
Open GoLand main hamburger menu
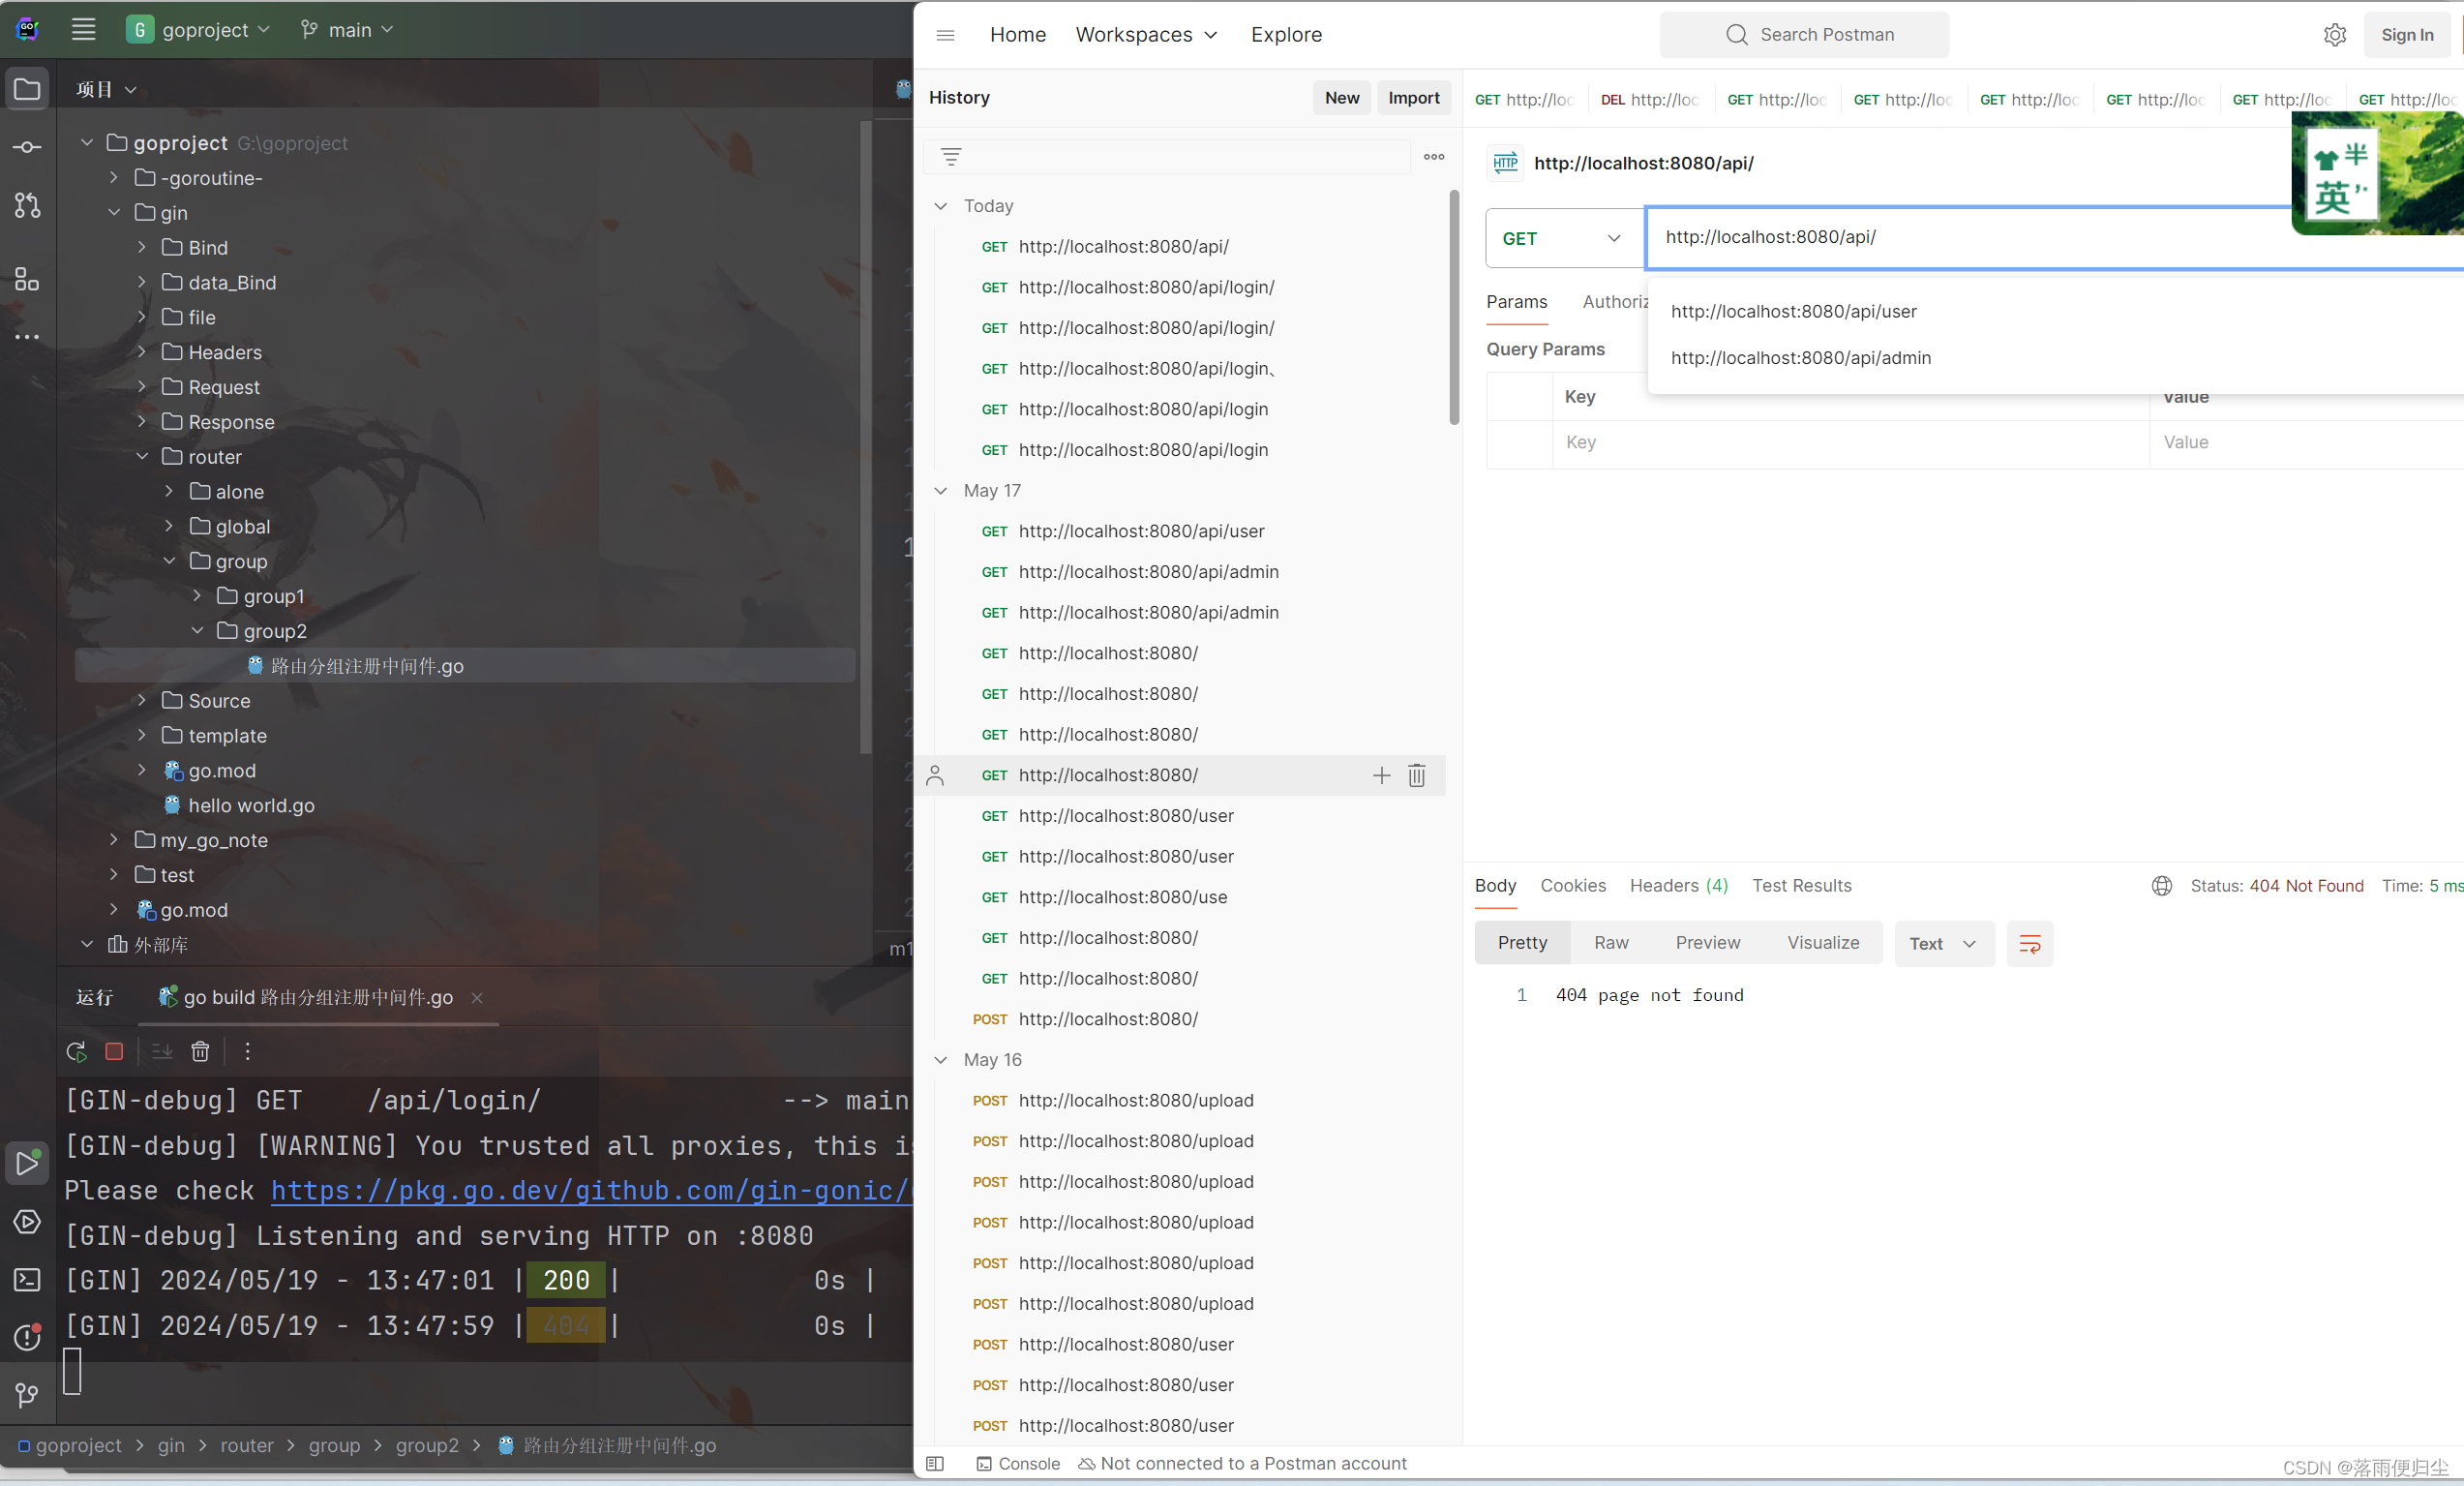(x=84, y=30)
